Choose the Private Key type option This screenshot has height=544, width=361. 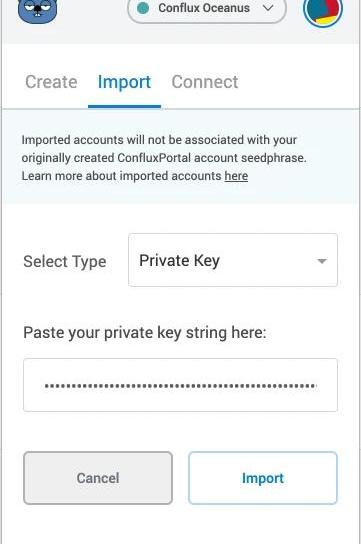coord(179,261)
